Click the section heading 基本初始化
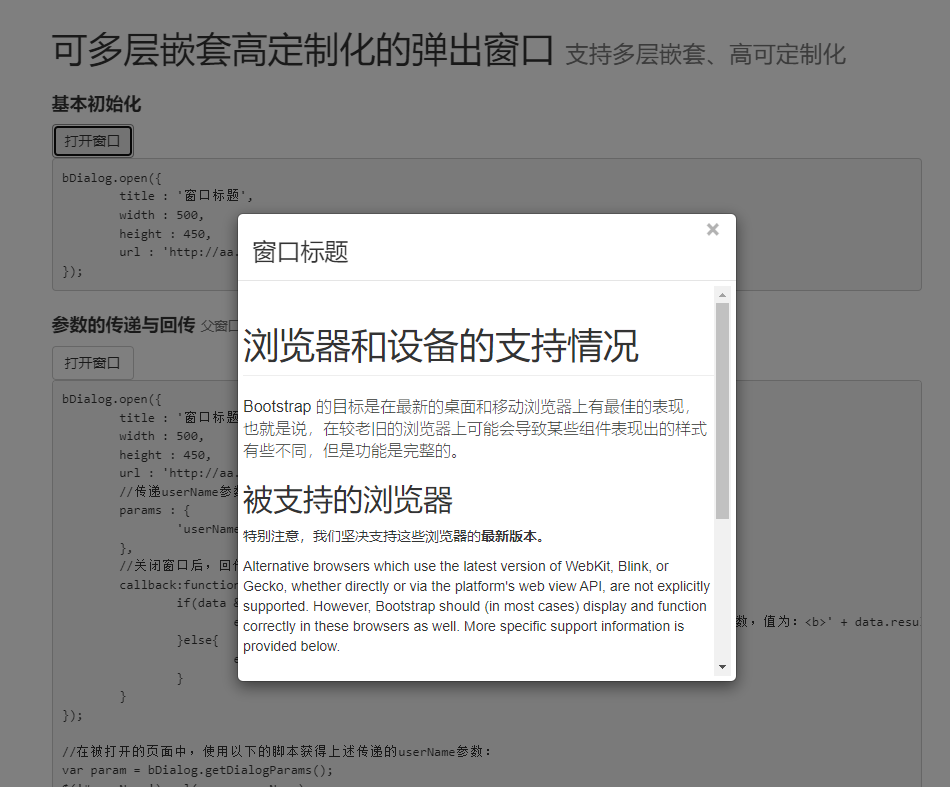Viewport: 950px width, 787px height. click(96, 104)
